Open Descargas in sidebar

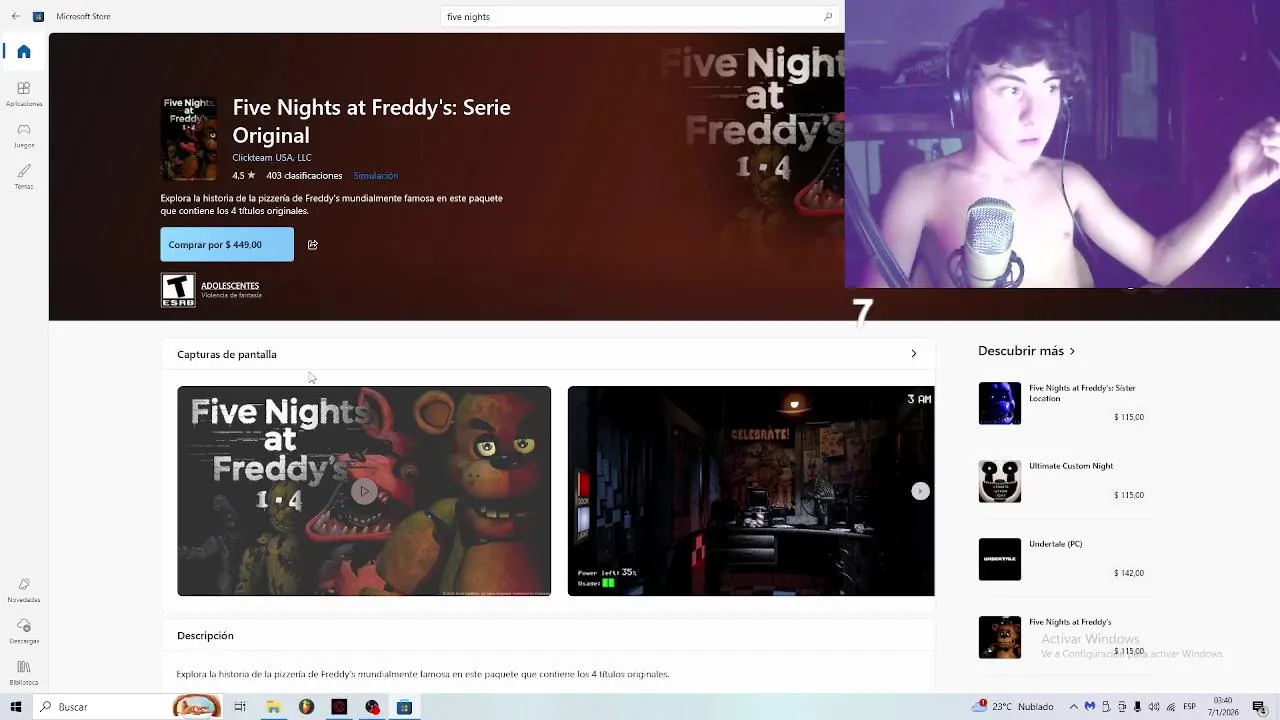pos(24,631)
